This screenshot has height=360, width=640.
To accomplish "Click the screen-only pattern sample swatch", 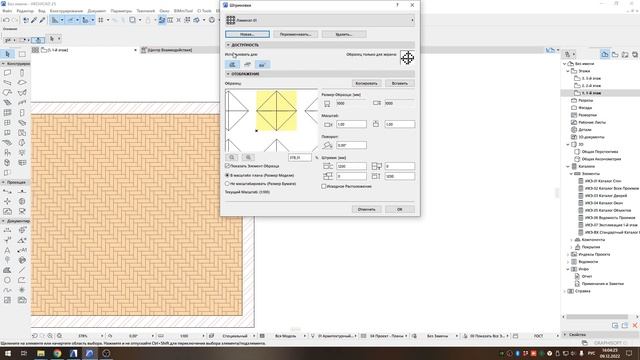I will [407, 58].
